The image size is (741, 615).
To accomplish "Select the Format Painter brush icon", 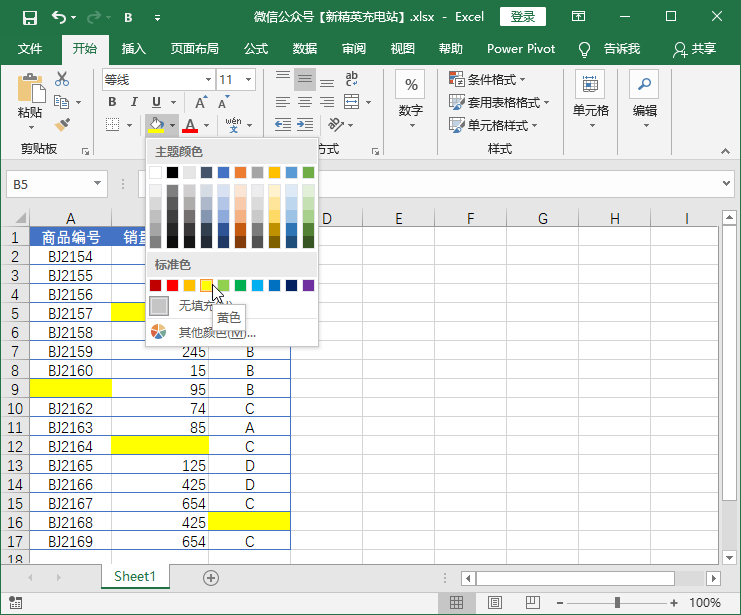I will tap(62, 125).
